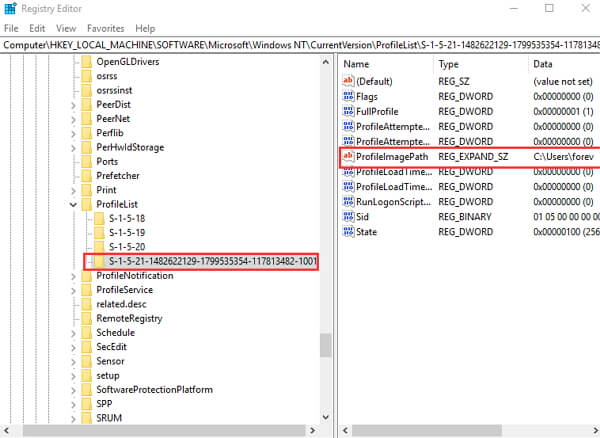Open the Favorites menu
Viewport: 600px width, 438px height.
pyautogui.click(x=105, y=28)
